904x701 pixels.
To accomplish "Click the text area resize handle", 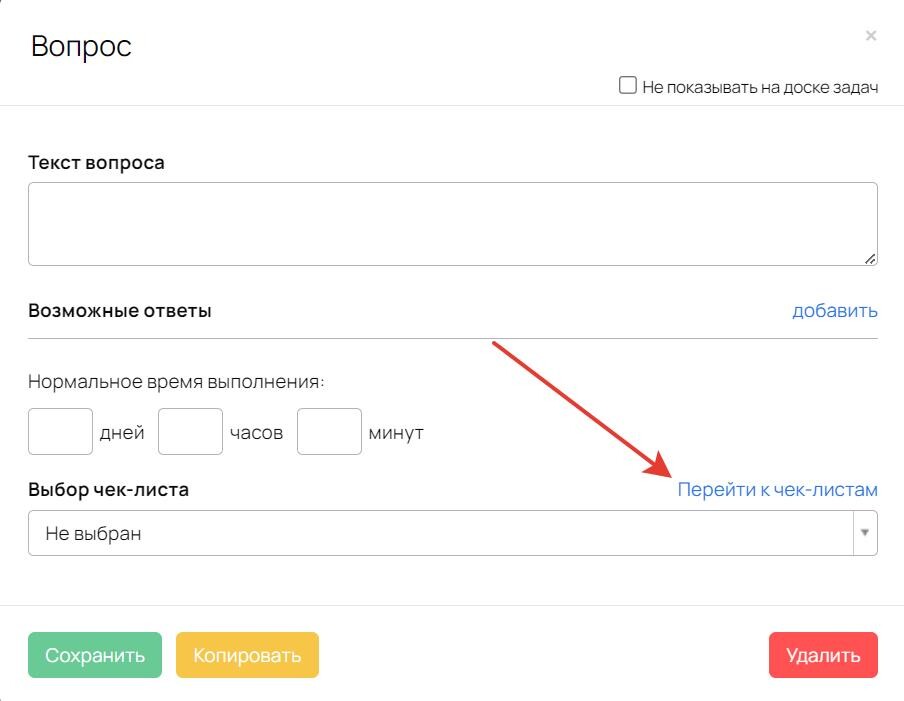I will tap(870, 259).
